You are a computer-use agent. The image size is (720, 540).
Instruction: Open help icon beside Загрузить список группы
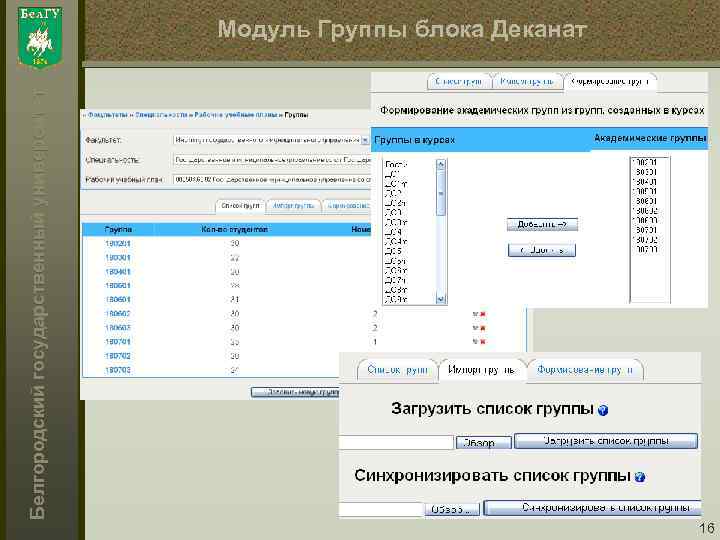(x=603, y=410)
